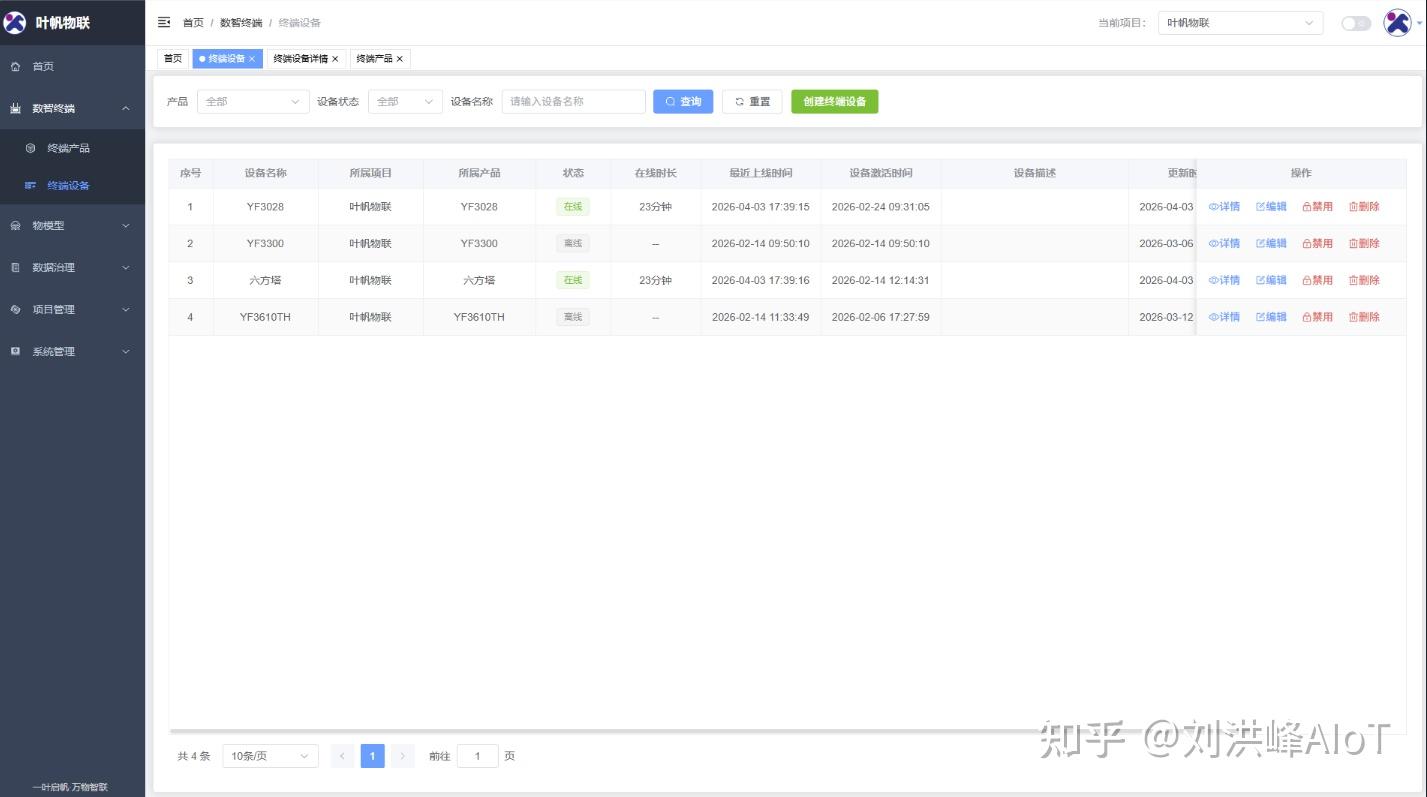Click 首页 in the breadcrumb
This screenshot has height=797, width=1427.
[193, 23]
